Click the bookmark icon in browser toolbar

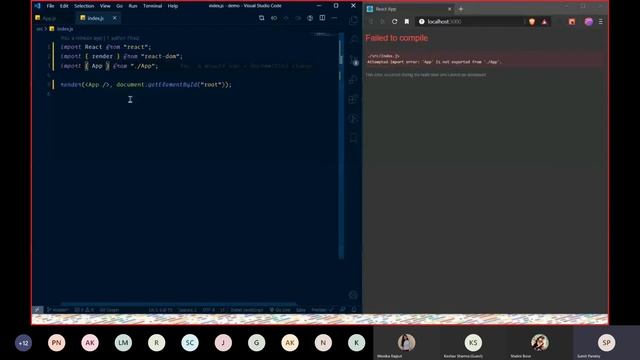(x=407, y=22)
